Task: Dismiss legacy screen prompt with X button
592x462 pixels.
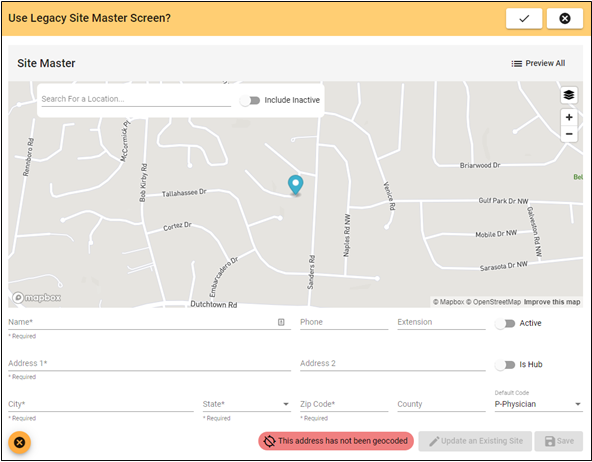Action: coord(564,18)
